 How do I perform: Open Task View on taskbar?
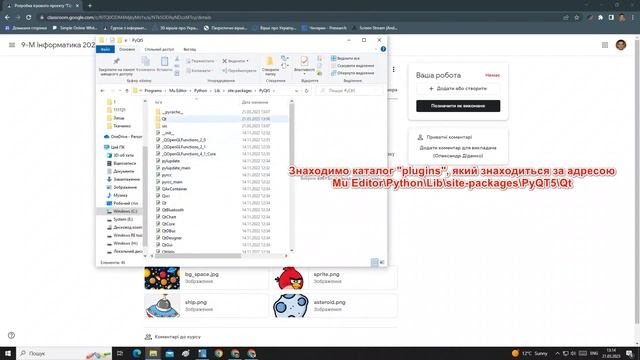coord(120,353)
